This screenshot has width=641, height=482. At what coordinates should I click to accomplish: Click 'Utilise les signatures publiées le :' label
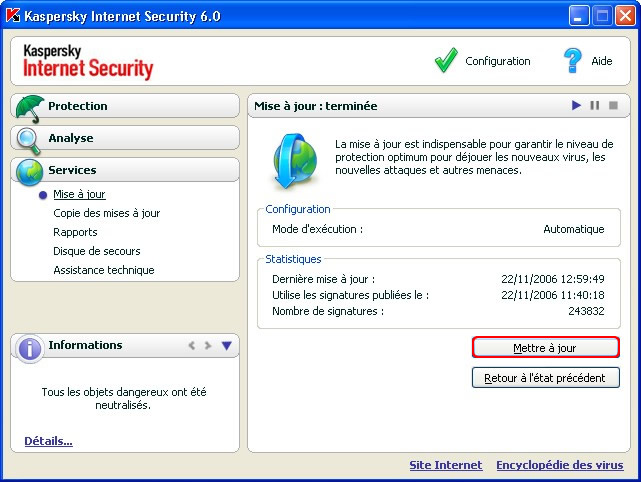point(351,295)
